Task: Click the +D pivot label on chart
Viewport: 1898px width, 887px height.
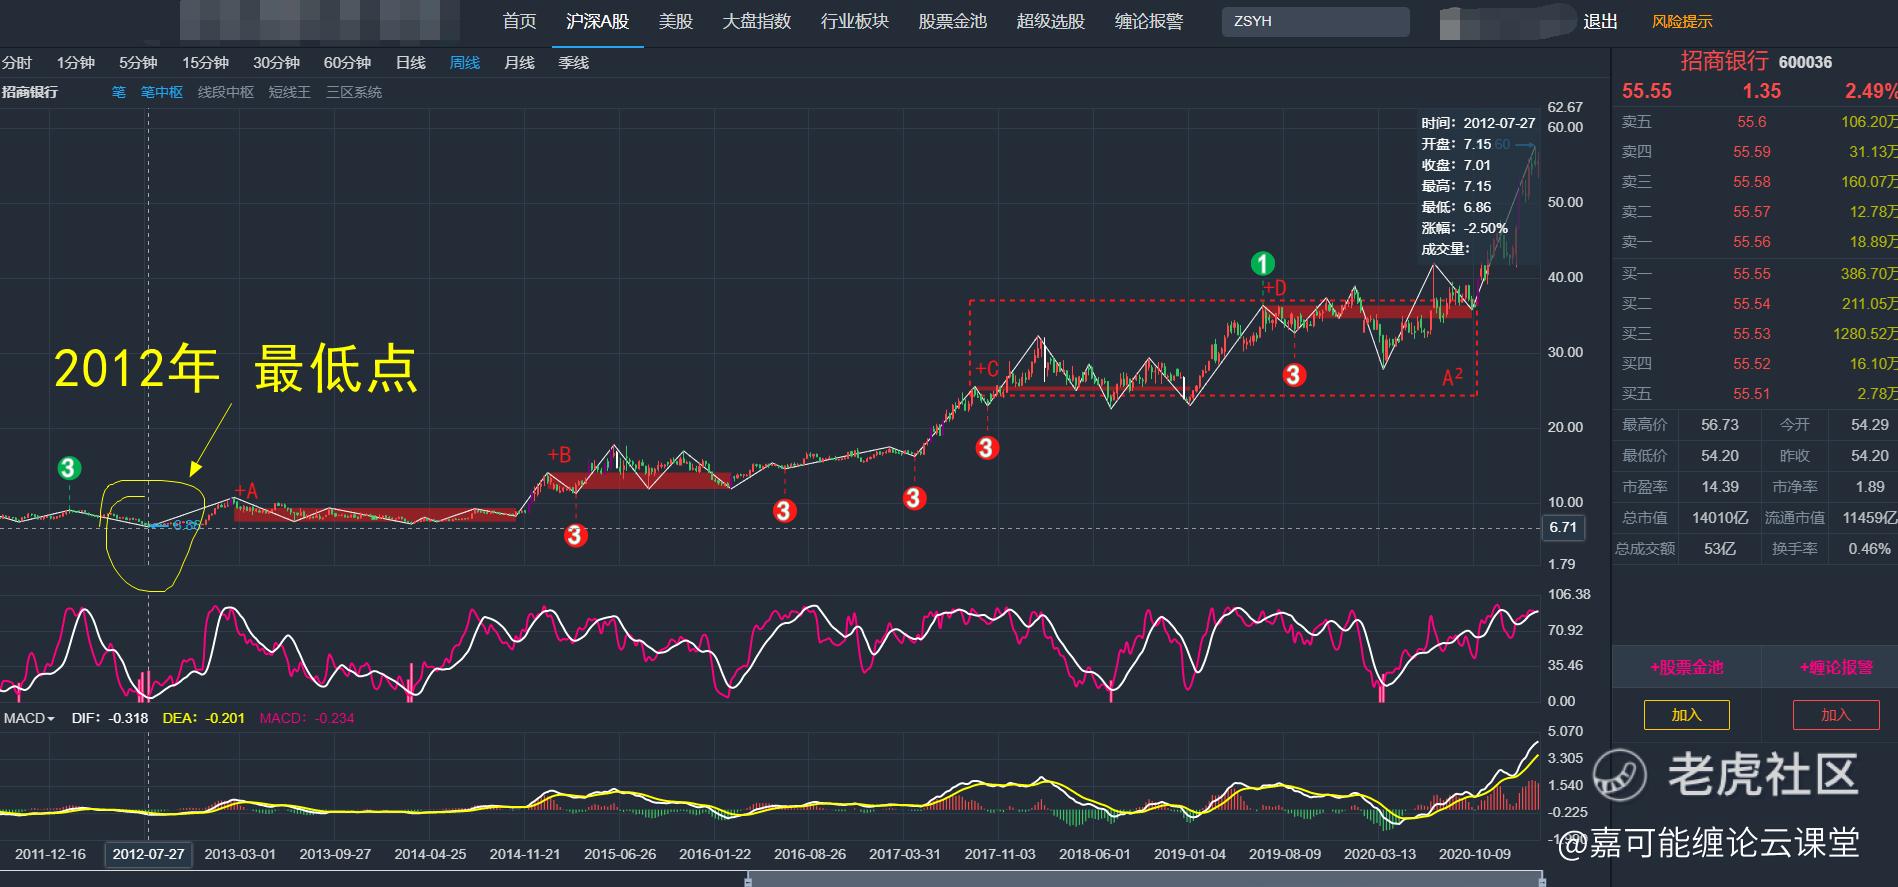Action: [1274, 288]
